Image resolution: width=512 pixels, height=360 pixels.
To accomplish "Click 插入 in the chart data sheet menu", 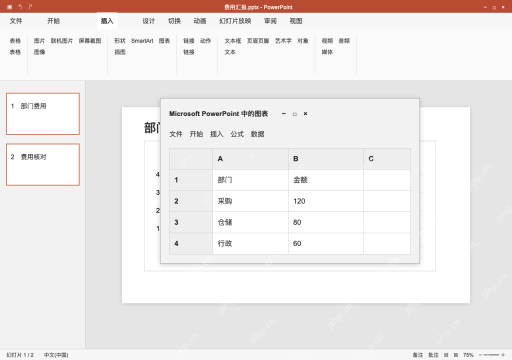I will 217,134.
